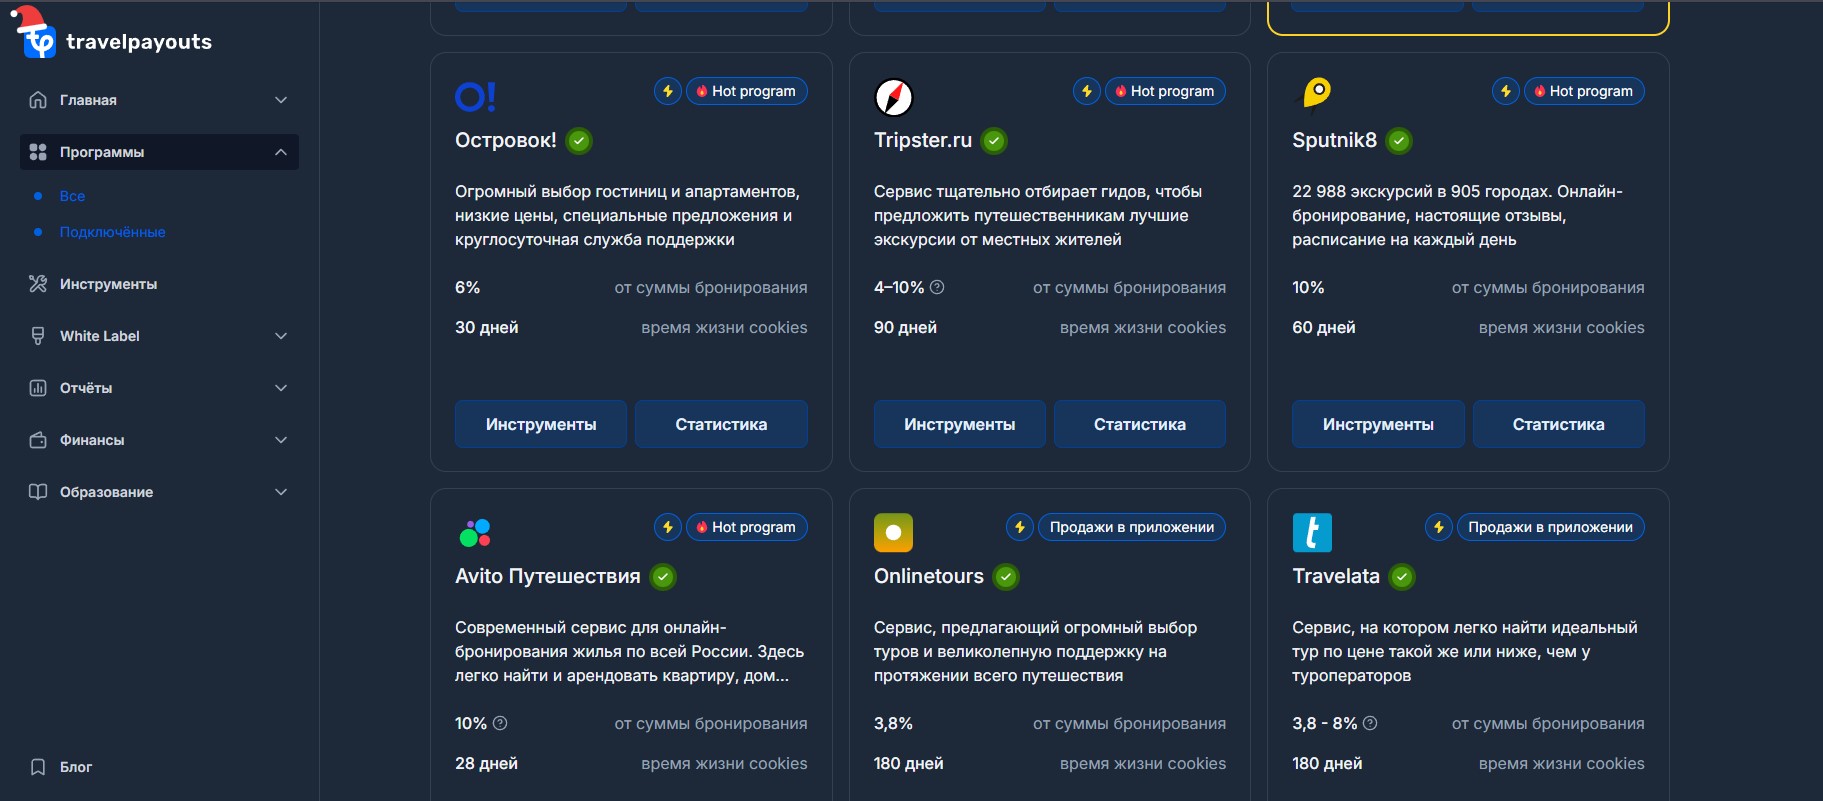Click the Hot program tag on Avito card
1823x801 pixels.
(x=746, y=527)
